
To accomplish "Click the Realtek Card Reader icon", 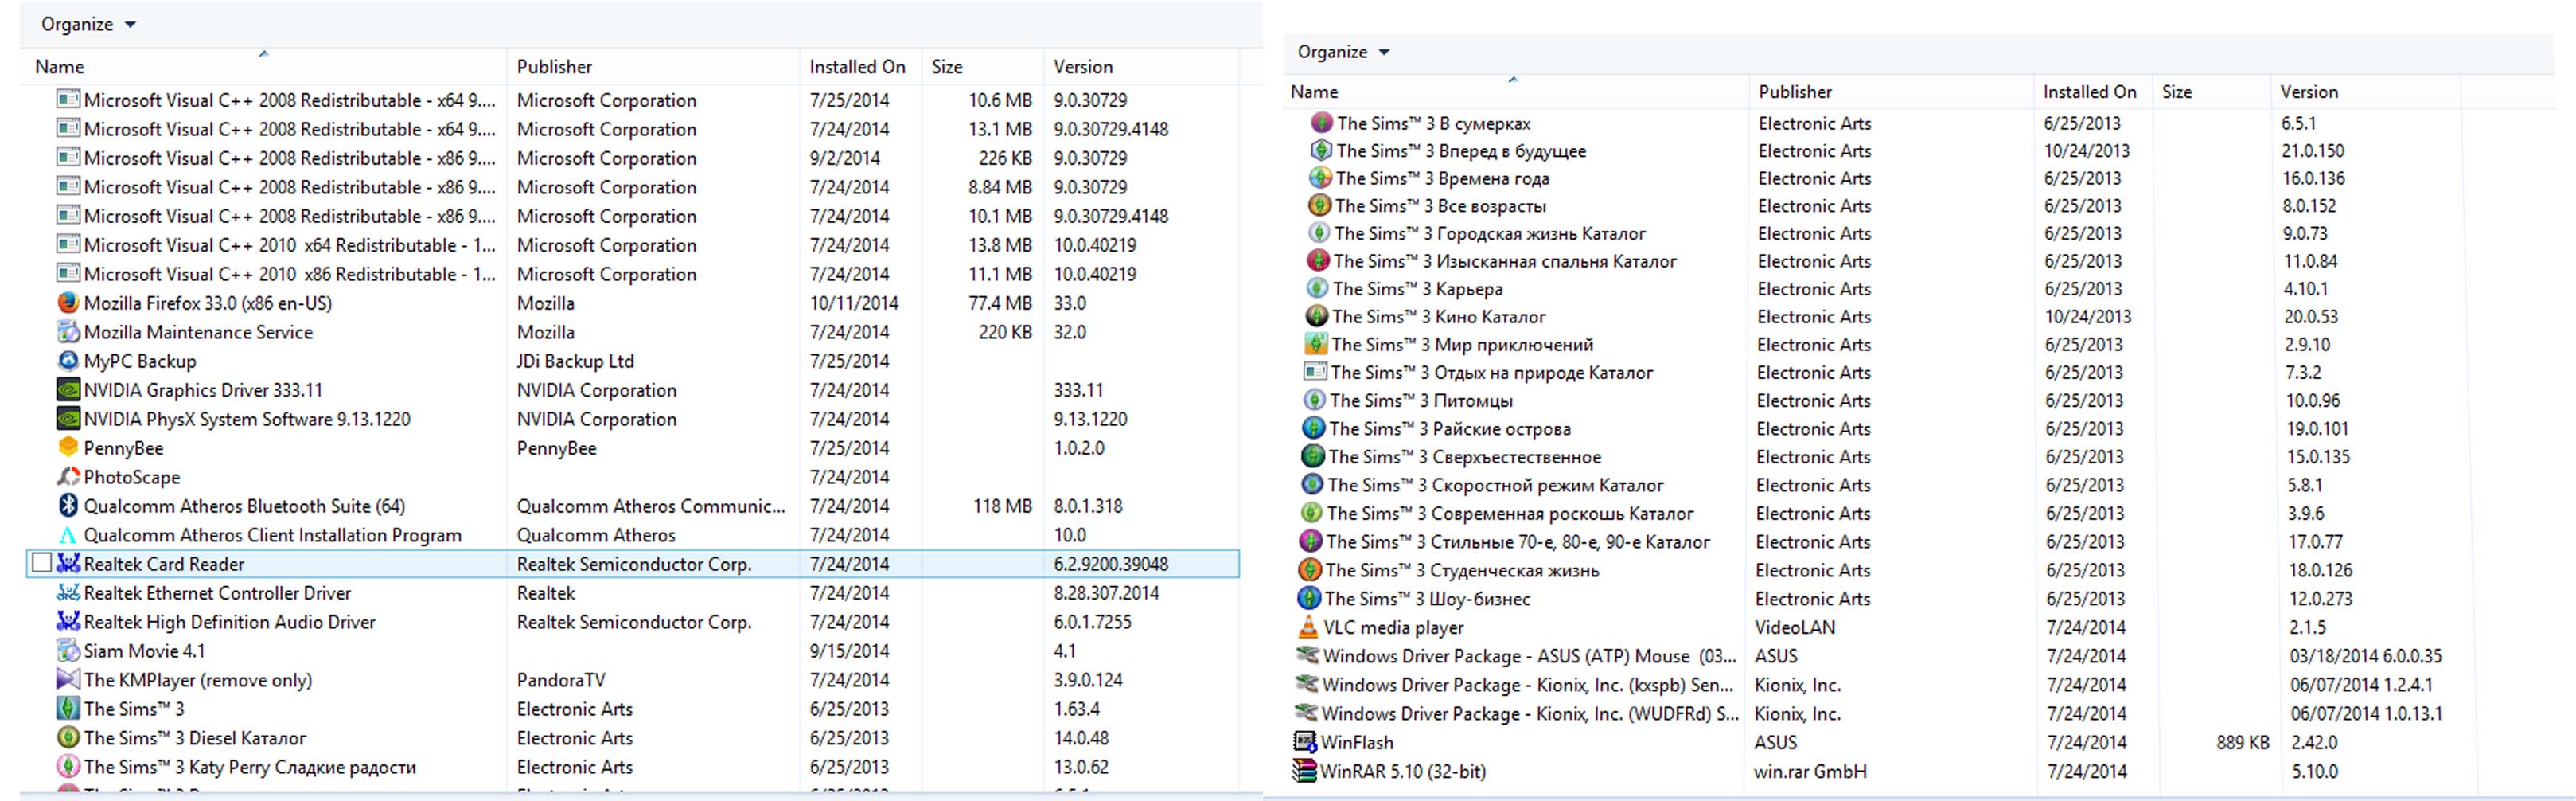I will click(68, 563).
